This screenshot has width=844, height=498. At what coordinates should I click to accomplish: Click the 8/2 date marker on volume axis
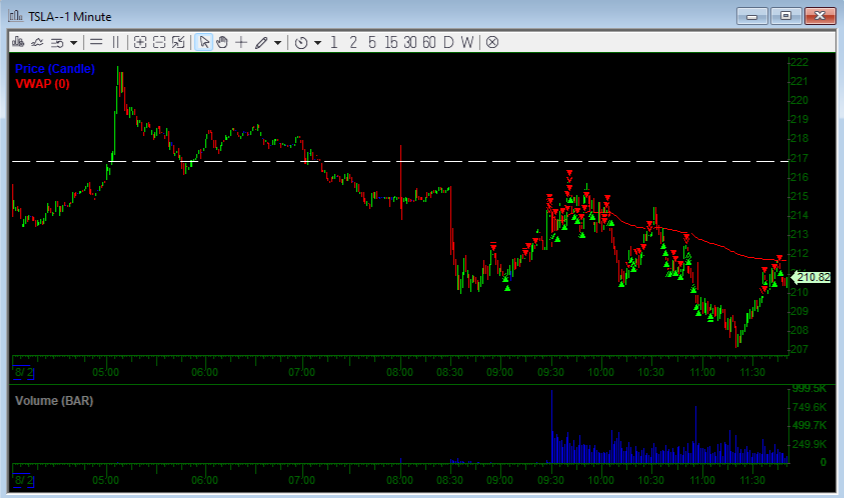24,480
